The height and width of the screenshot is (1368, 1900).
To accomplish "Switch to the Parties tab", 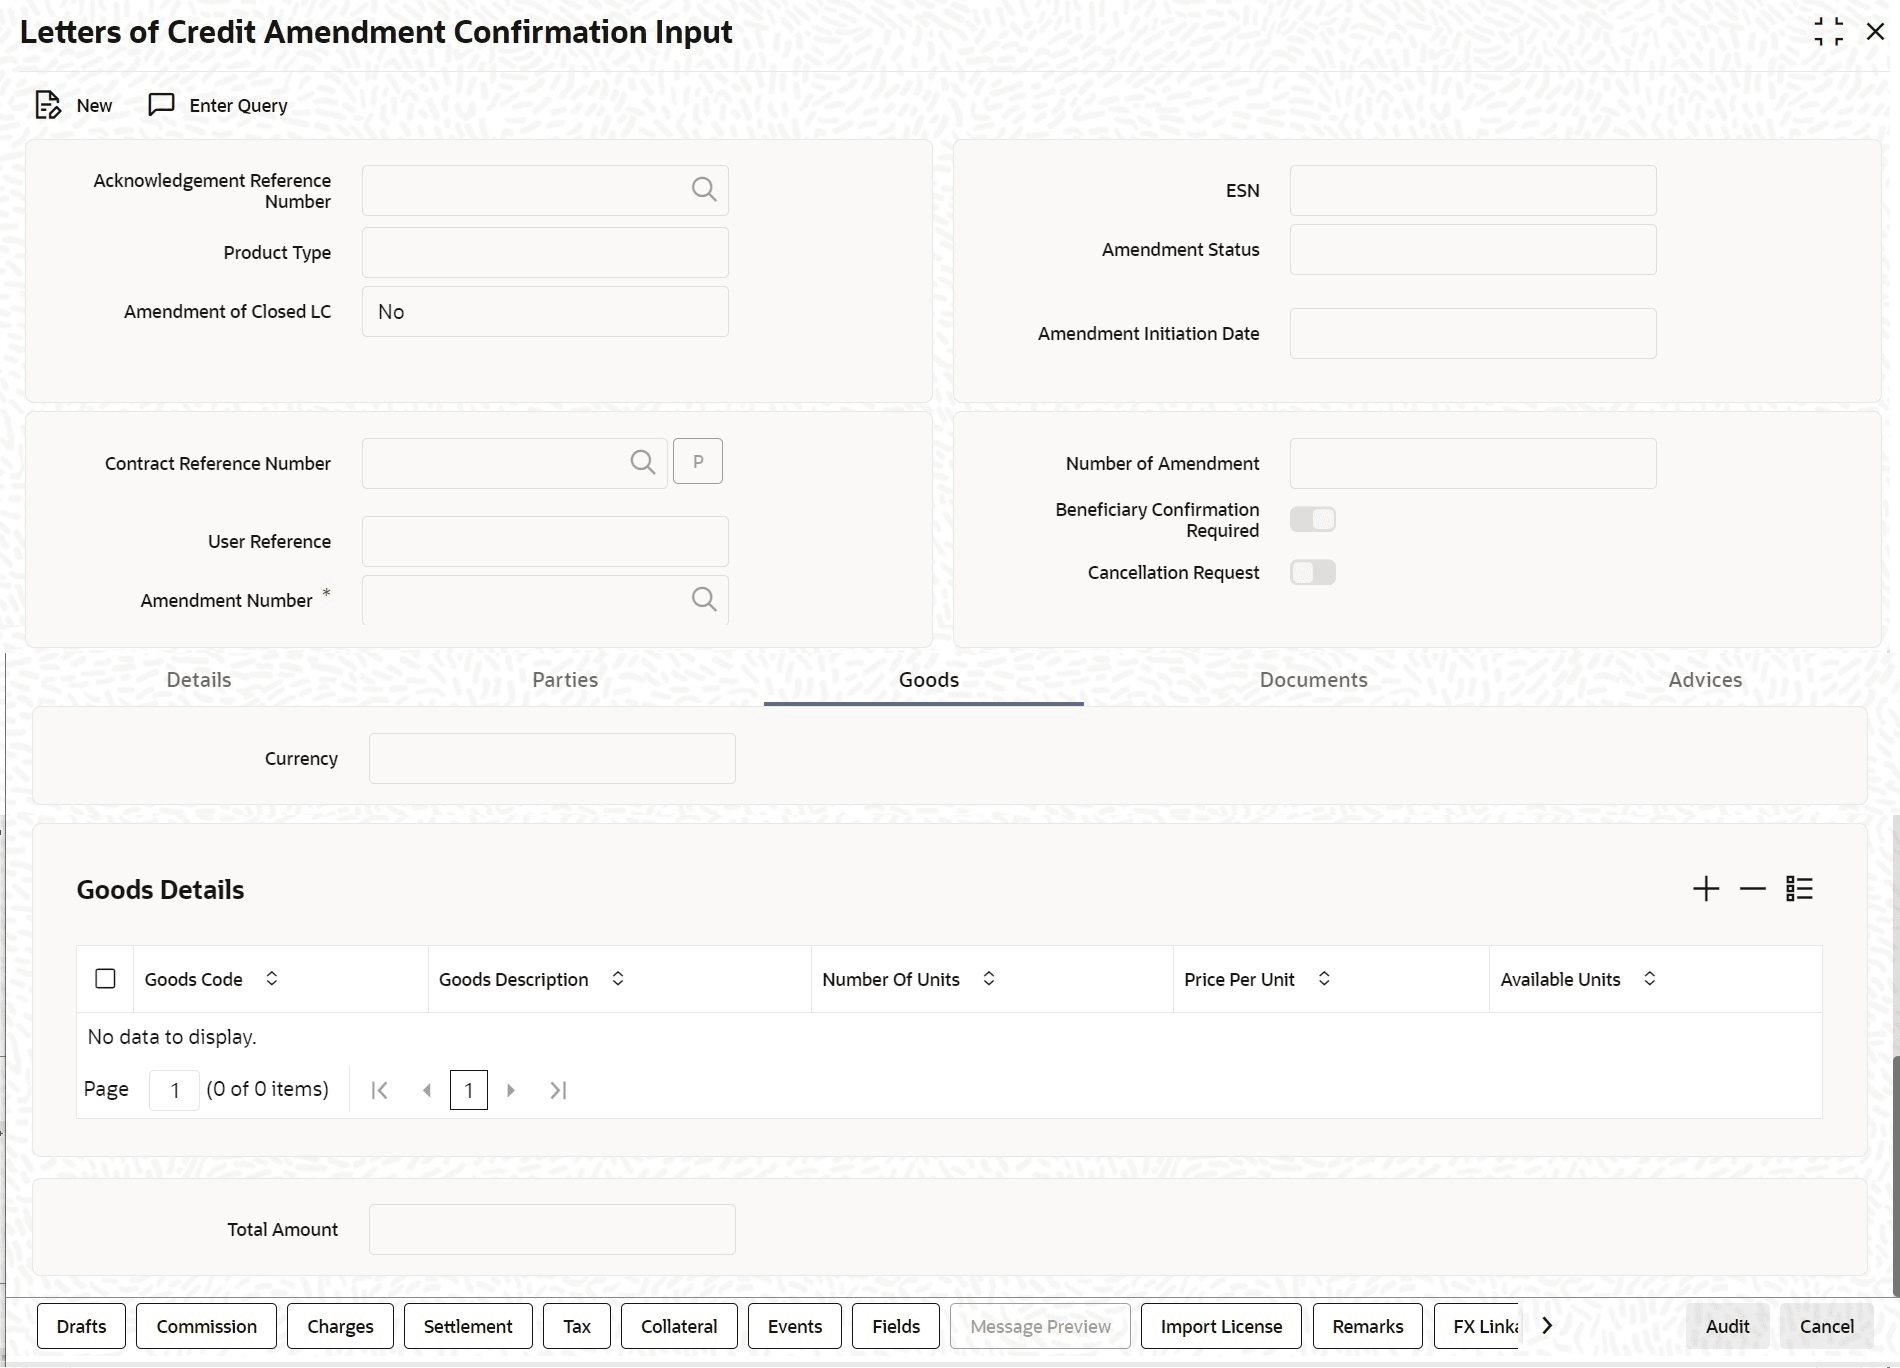I will [565, 680].
